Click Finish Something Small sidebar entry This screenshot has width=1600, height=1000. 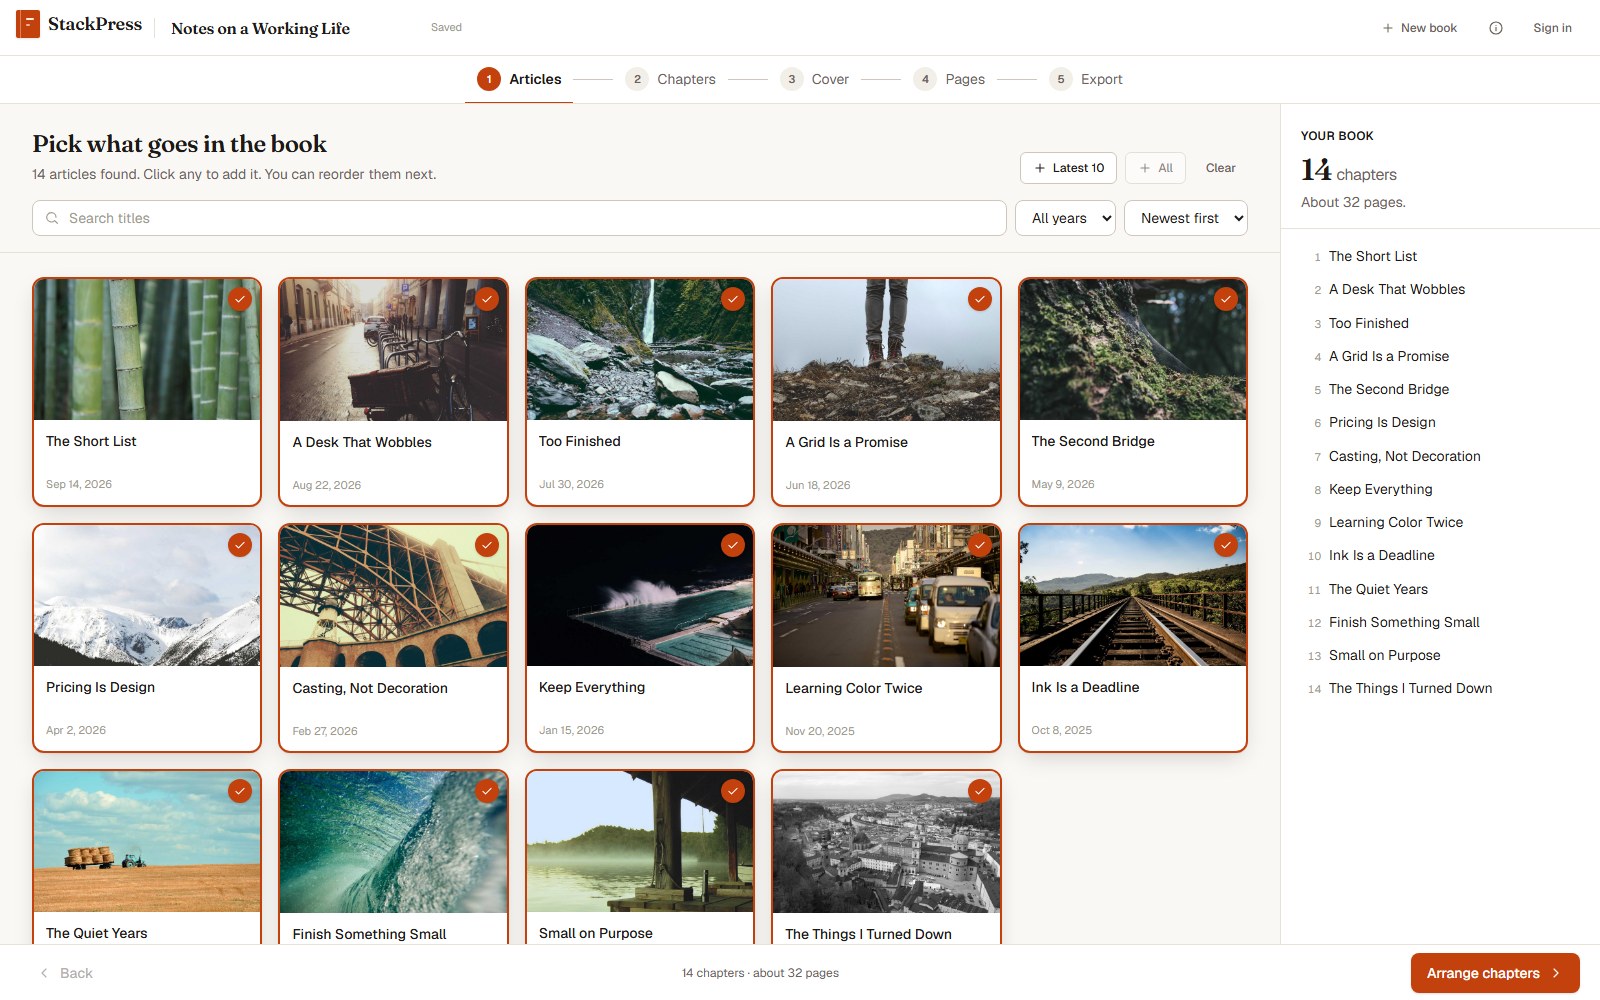click(1404, 622)
